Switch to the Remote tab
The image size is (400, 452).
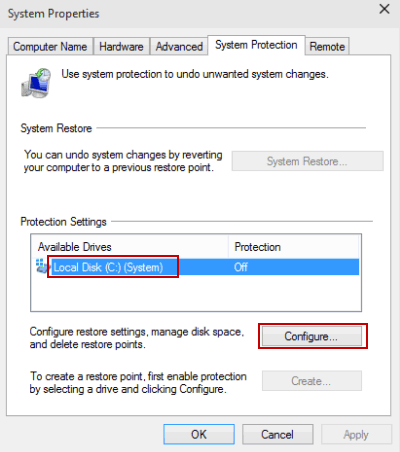tap(327, 47)
